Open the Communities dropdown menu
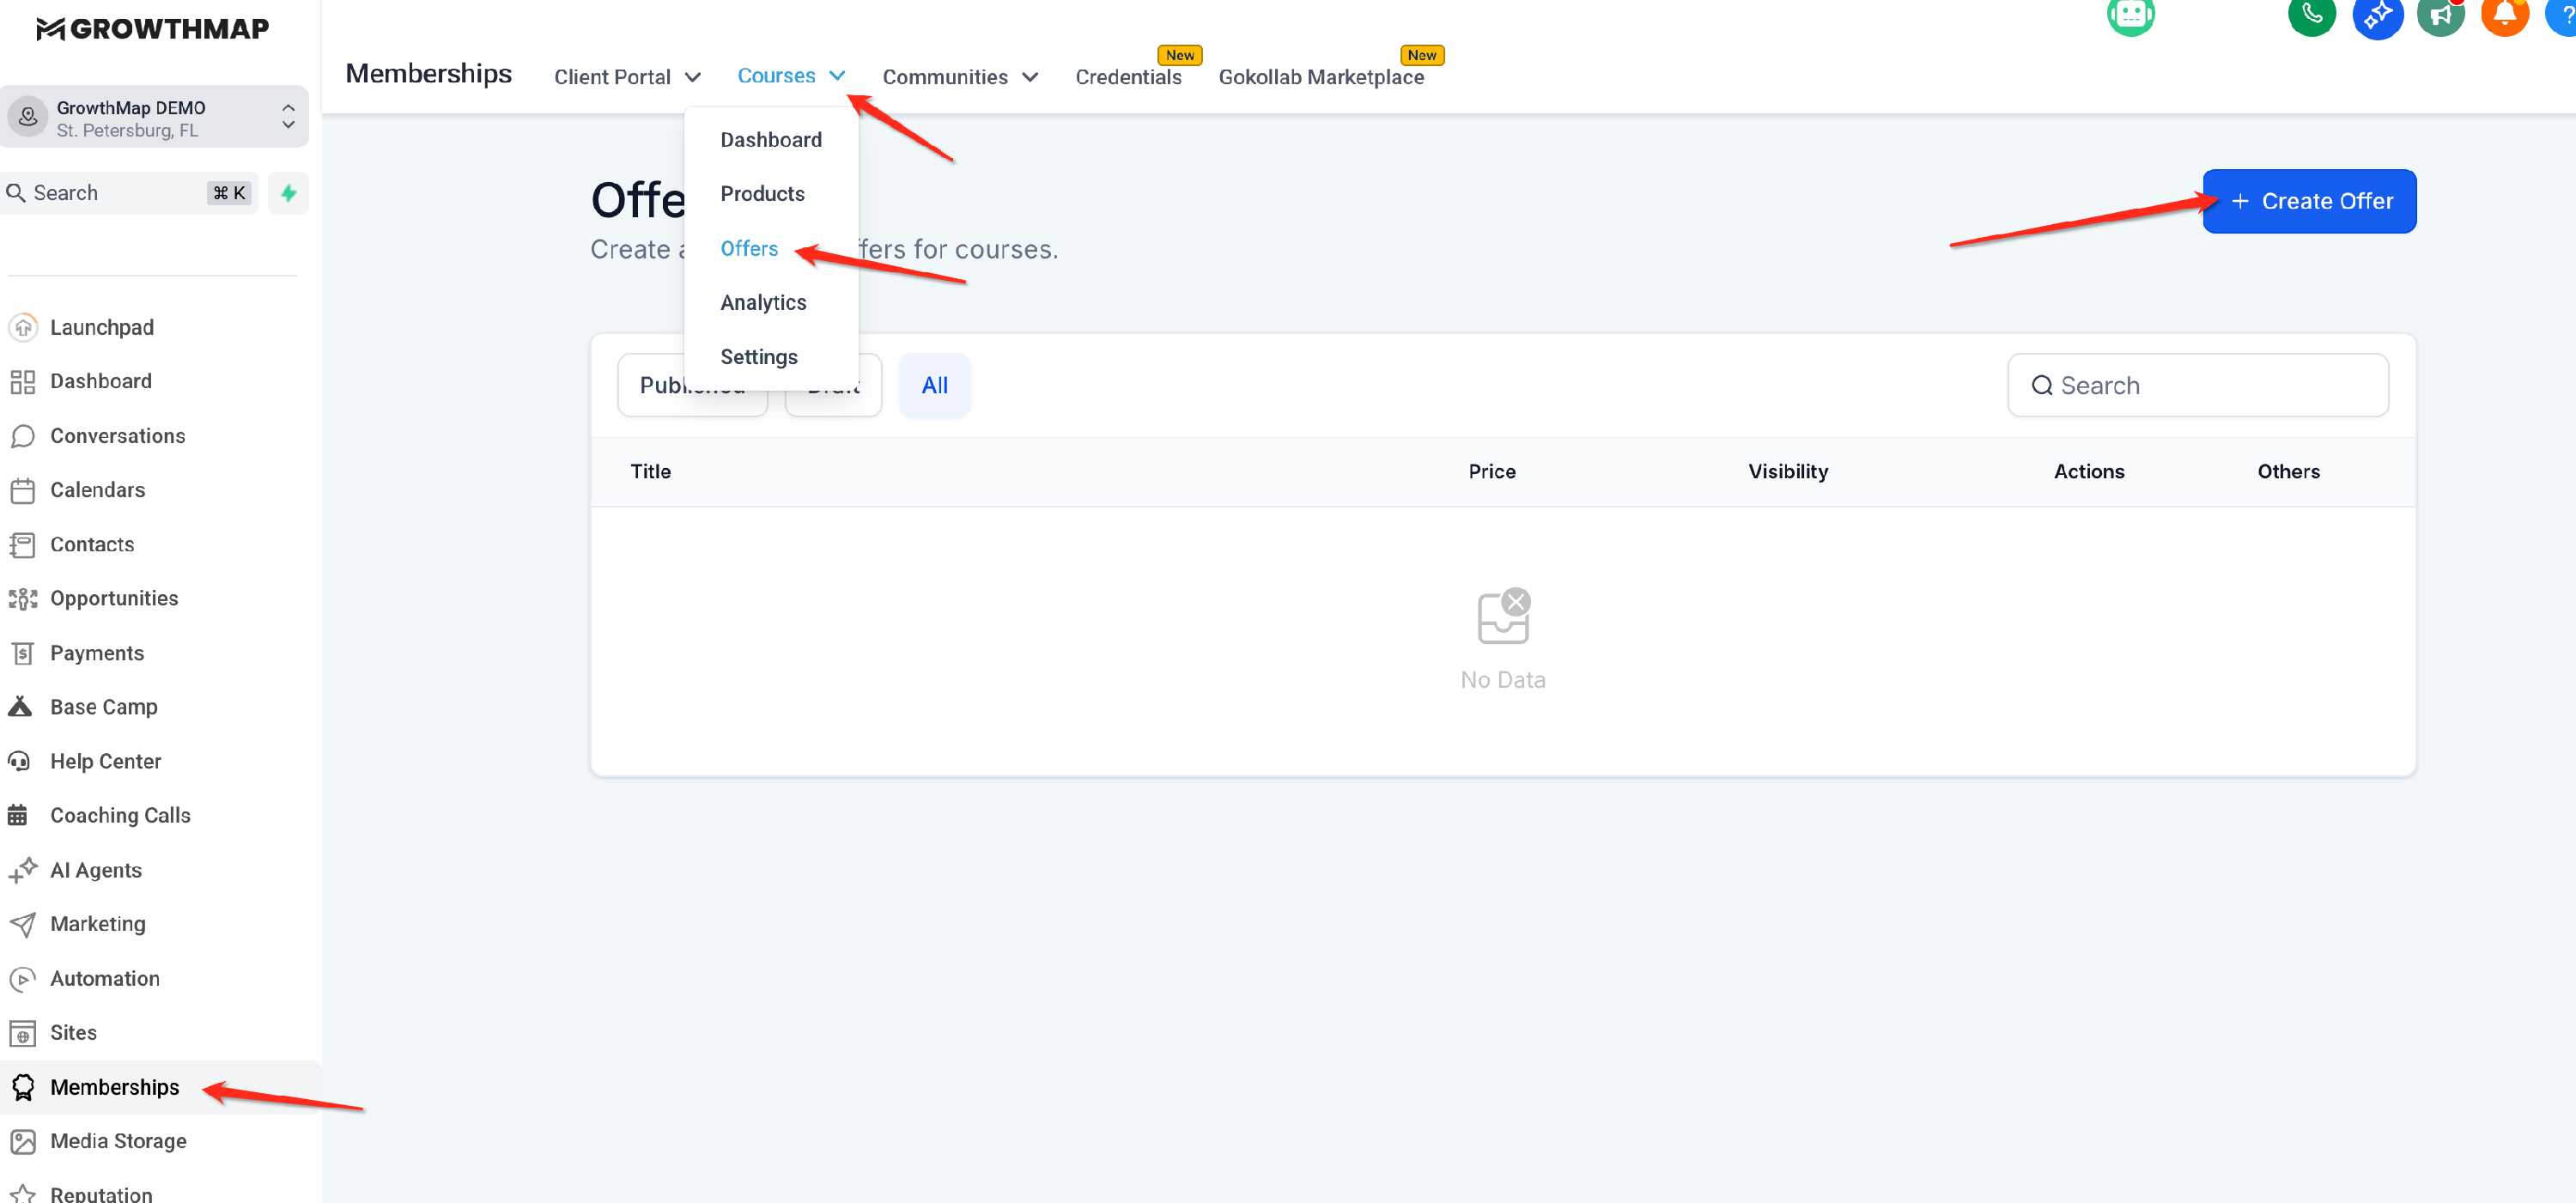Screen dimensions: 2576x1203 click(959, 77)
